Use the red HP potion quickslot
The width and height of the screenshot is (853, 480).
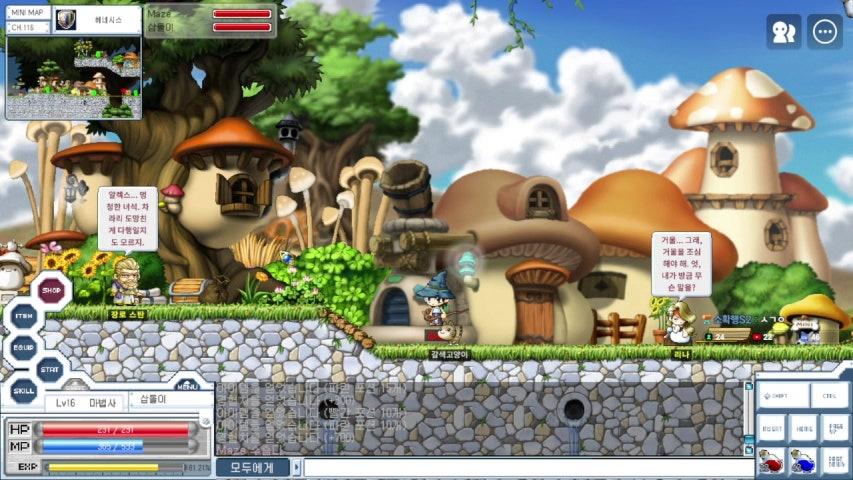(771, 462)
